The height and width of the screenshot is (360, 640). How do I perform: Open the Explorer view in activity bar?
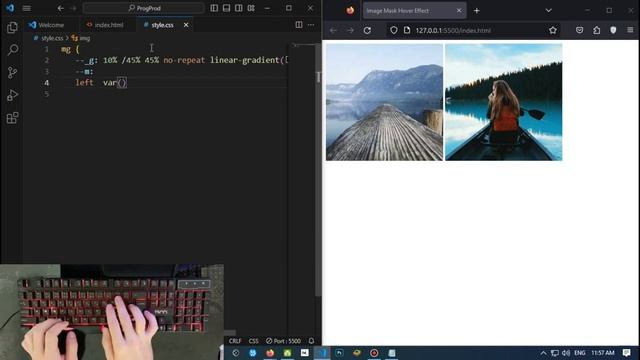12,27
